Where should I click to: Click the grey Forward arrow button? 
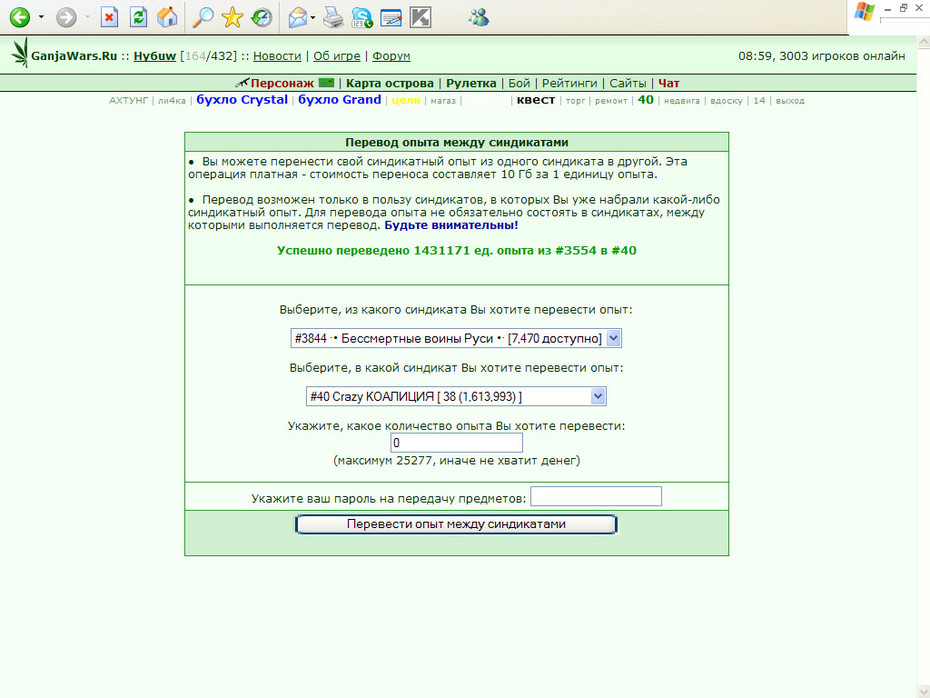point(66,17)
